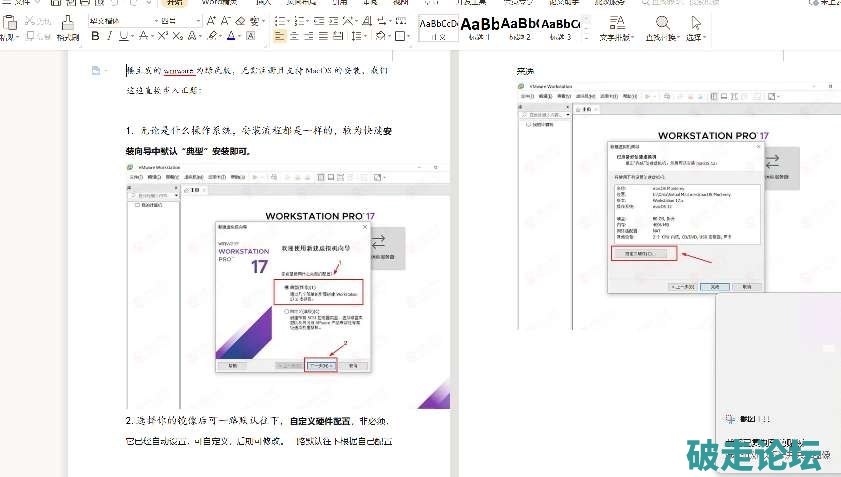
Task: Switch to the highlighted Home ribbon tab
Action: 175,3
